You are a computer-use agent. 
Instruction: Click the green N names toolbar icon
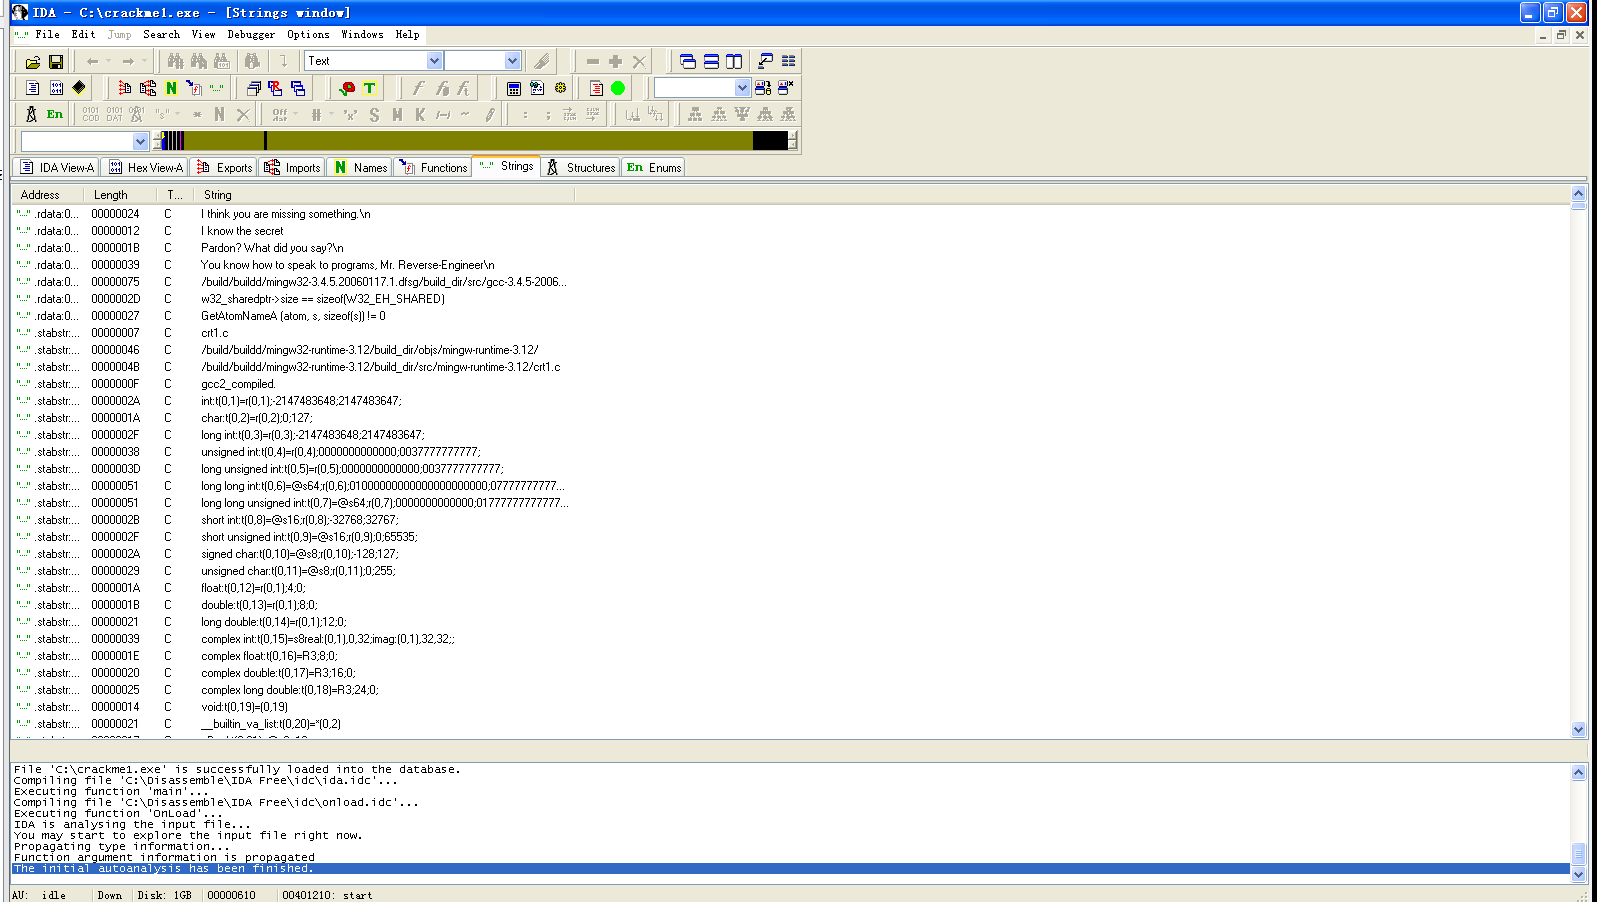[x=171, y=88]
